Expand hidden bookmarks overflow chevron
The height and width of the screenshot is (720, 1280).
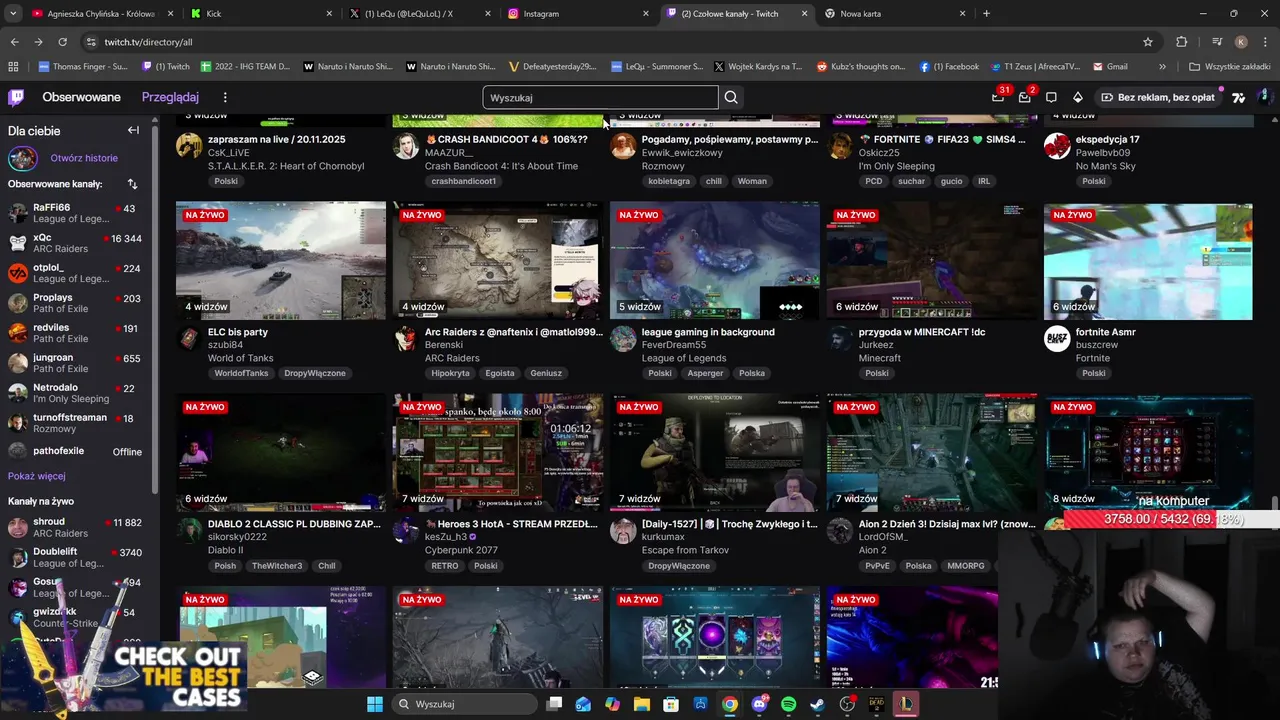click(x=1162, y=67)
